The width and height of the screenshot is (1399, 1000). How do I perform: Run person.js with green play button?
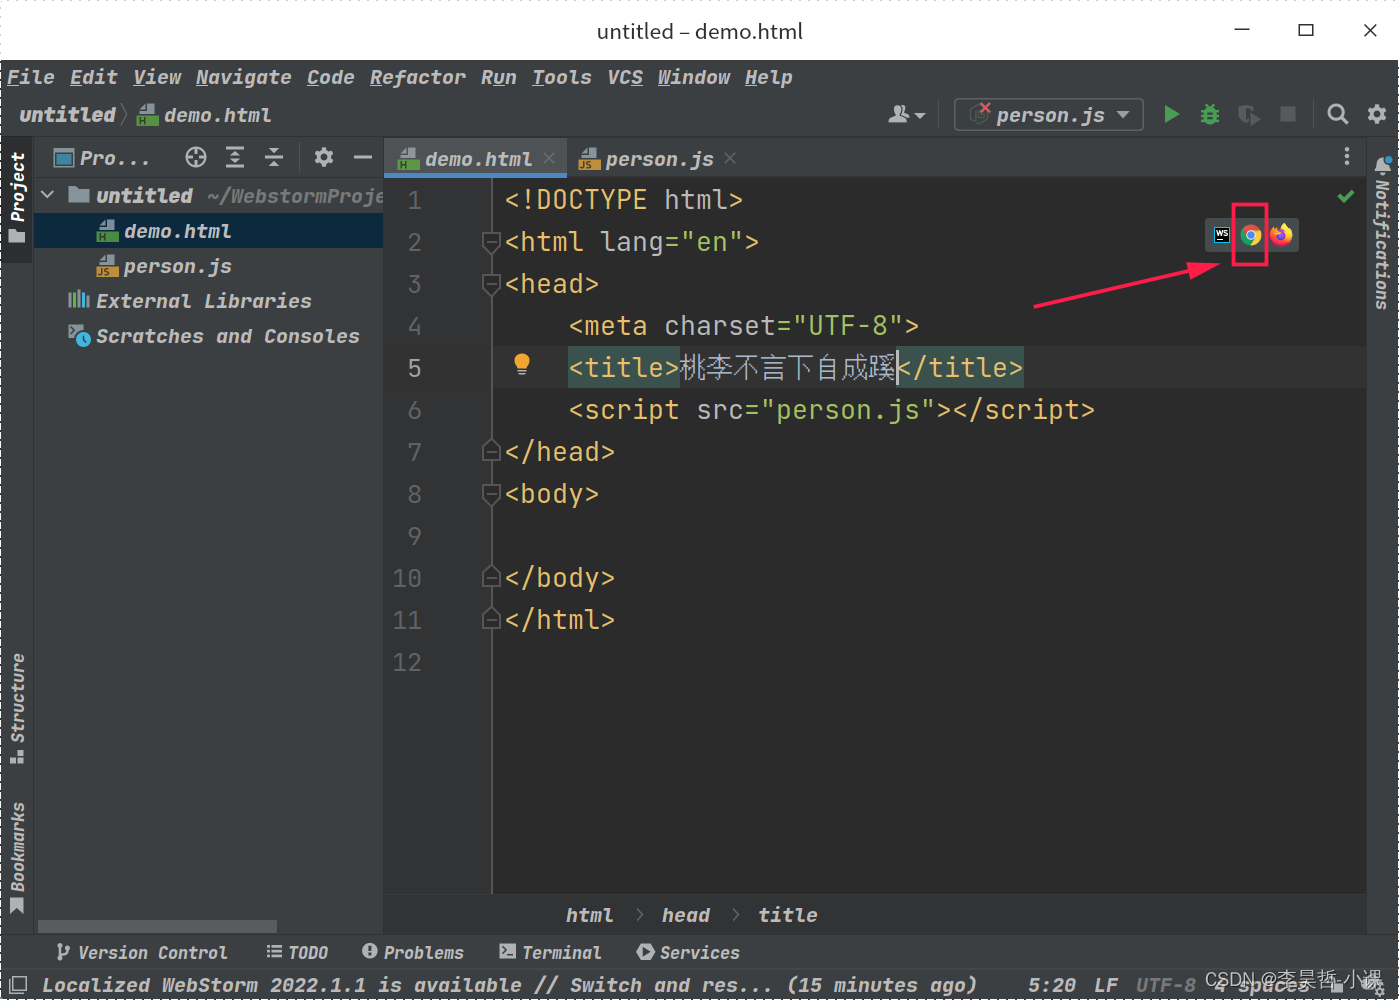(x=1171, y=115)
